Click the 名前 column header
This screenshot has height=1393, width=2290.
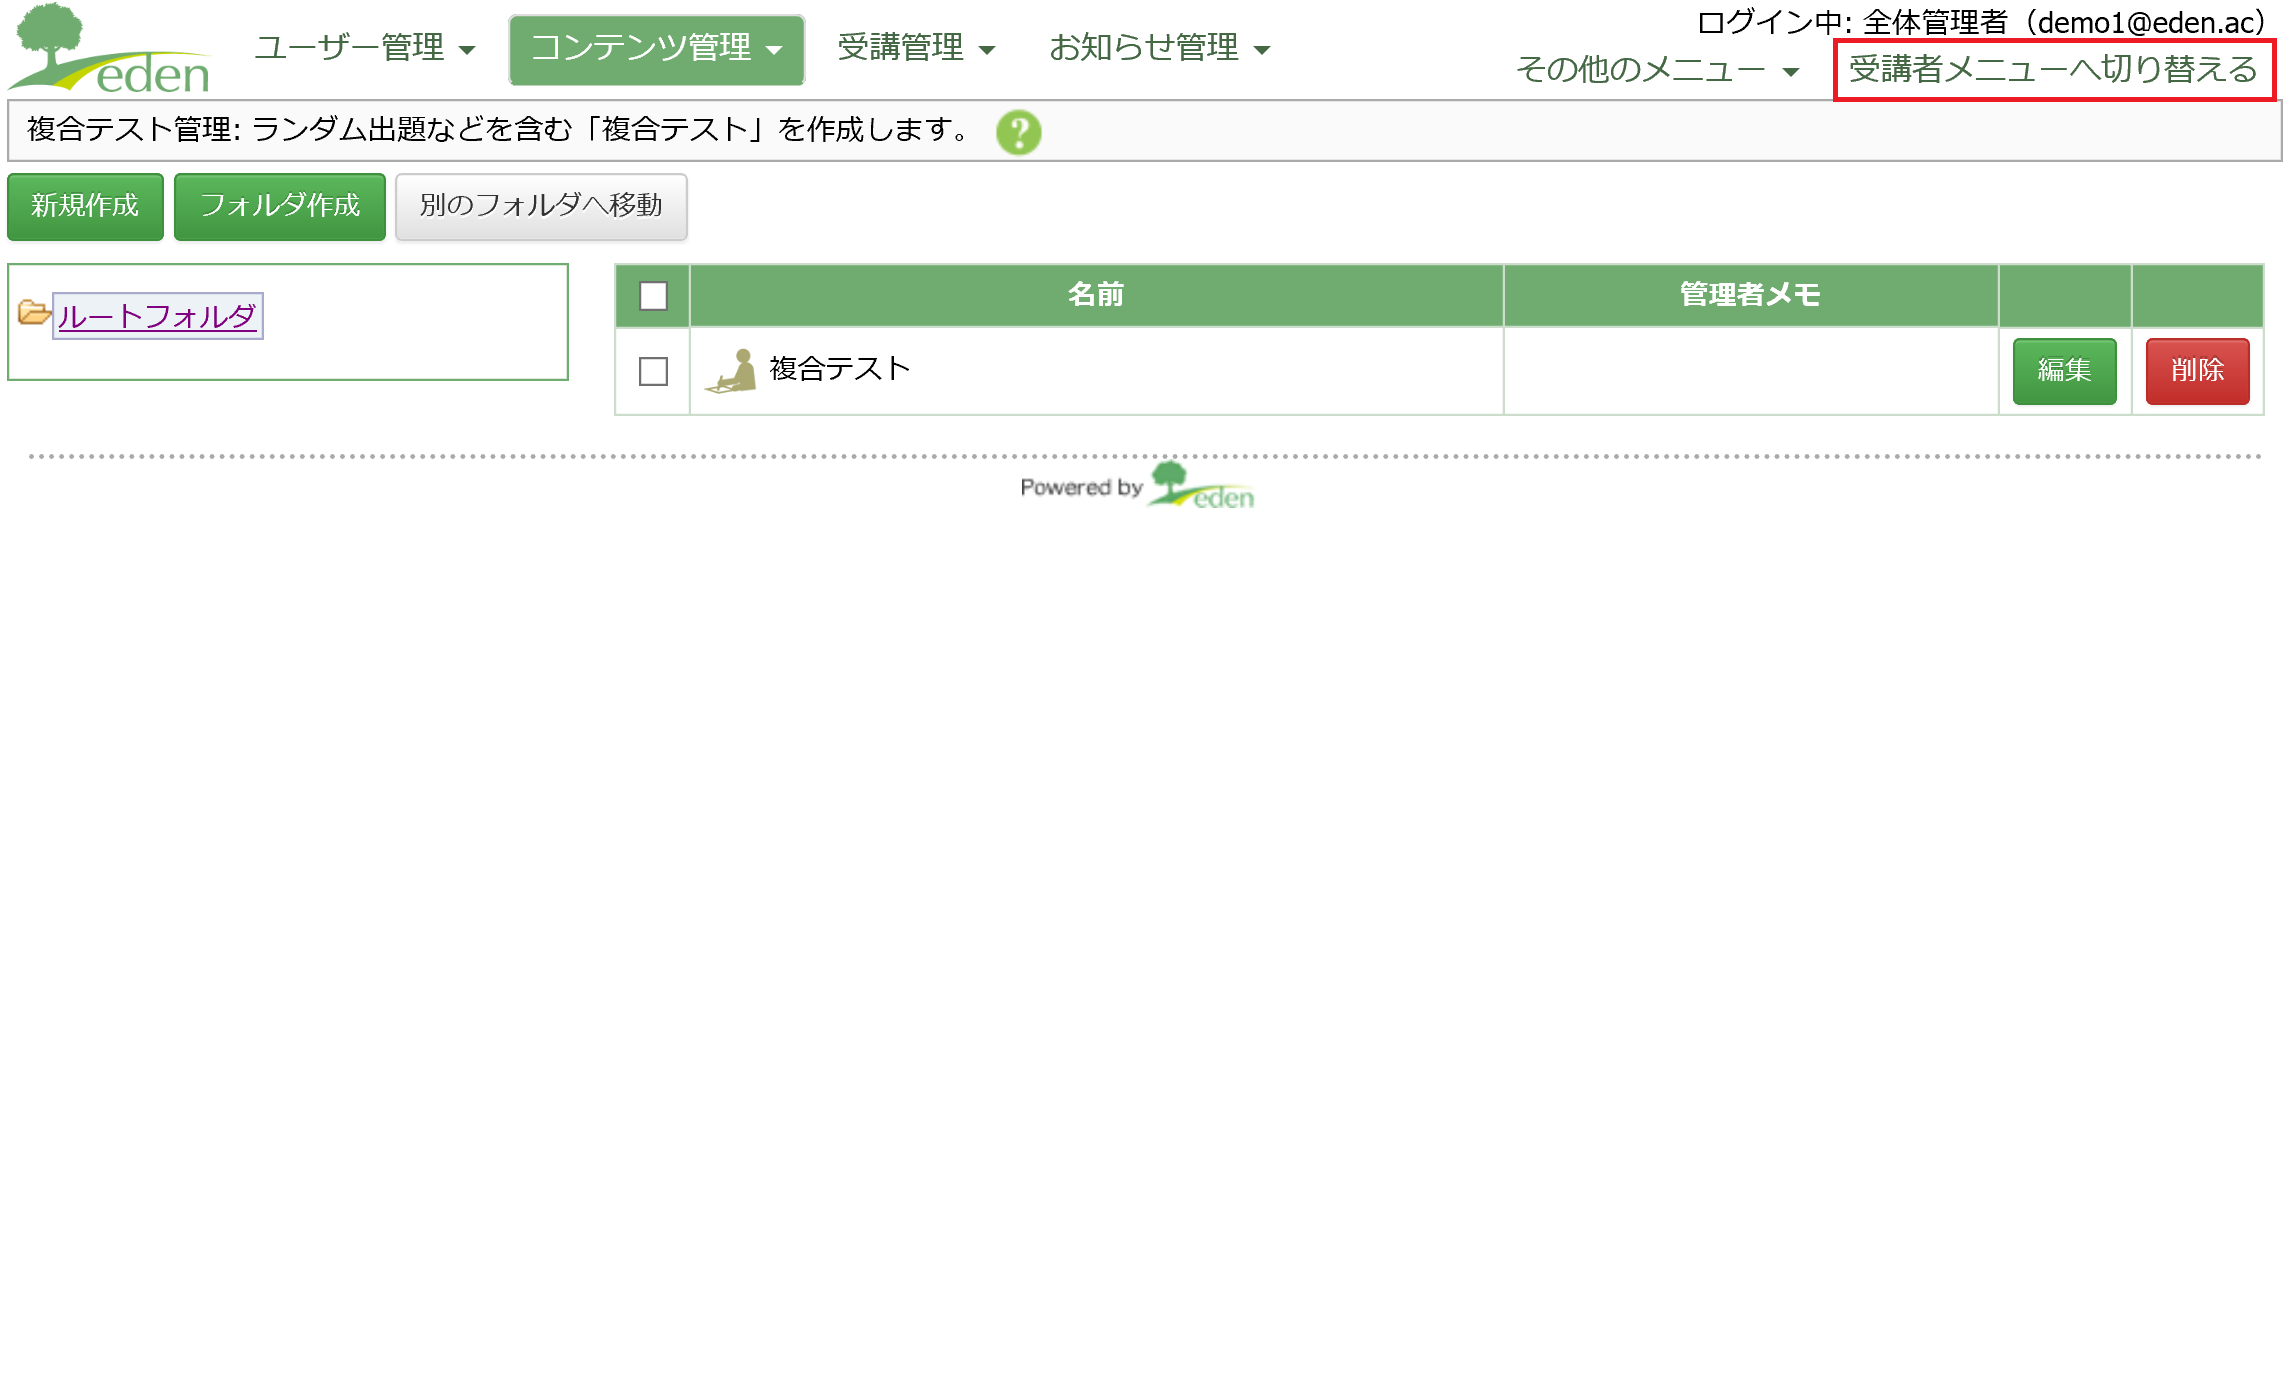coord(1096,295)
